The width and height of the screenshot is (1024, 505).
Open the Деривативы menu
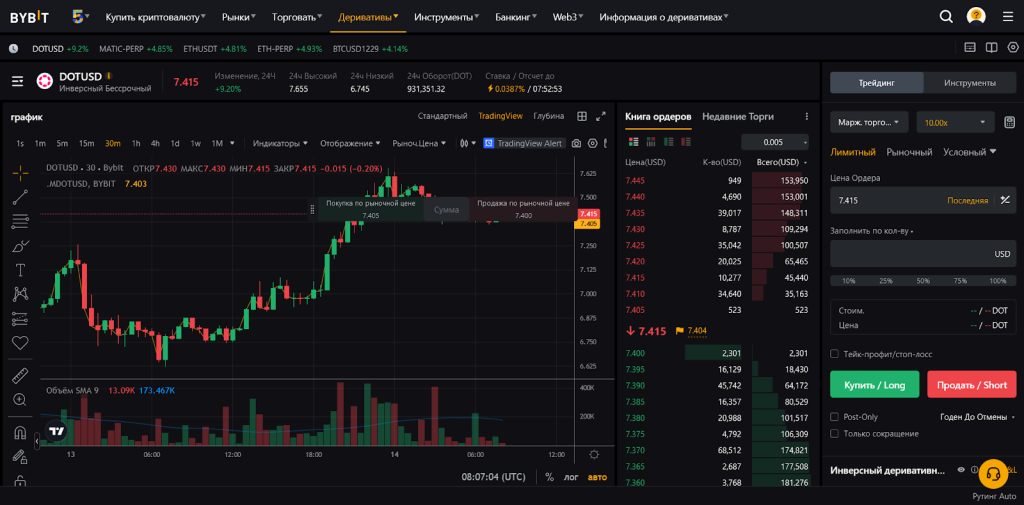(x=367, y=17)
